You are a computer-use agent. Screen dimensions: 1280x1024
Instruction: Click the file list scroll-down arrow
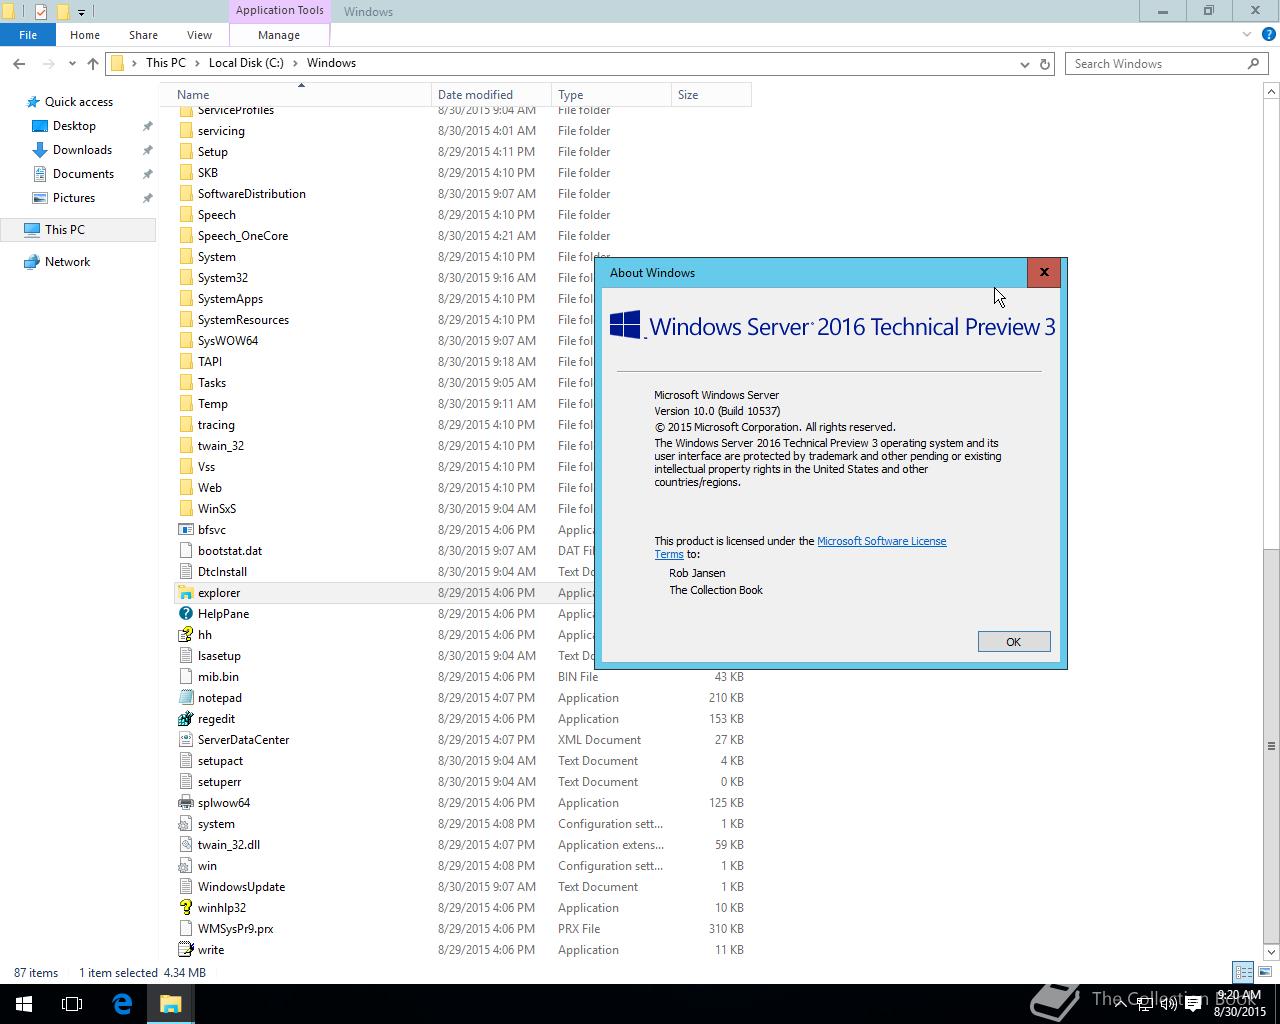point(1271,952)
